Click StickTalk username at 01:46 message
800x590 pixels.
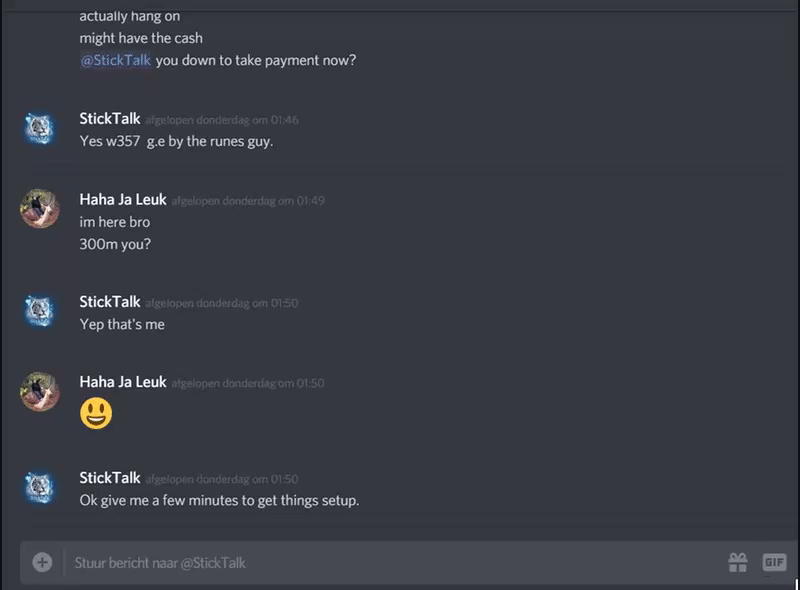point(110,119)
